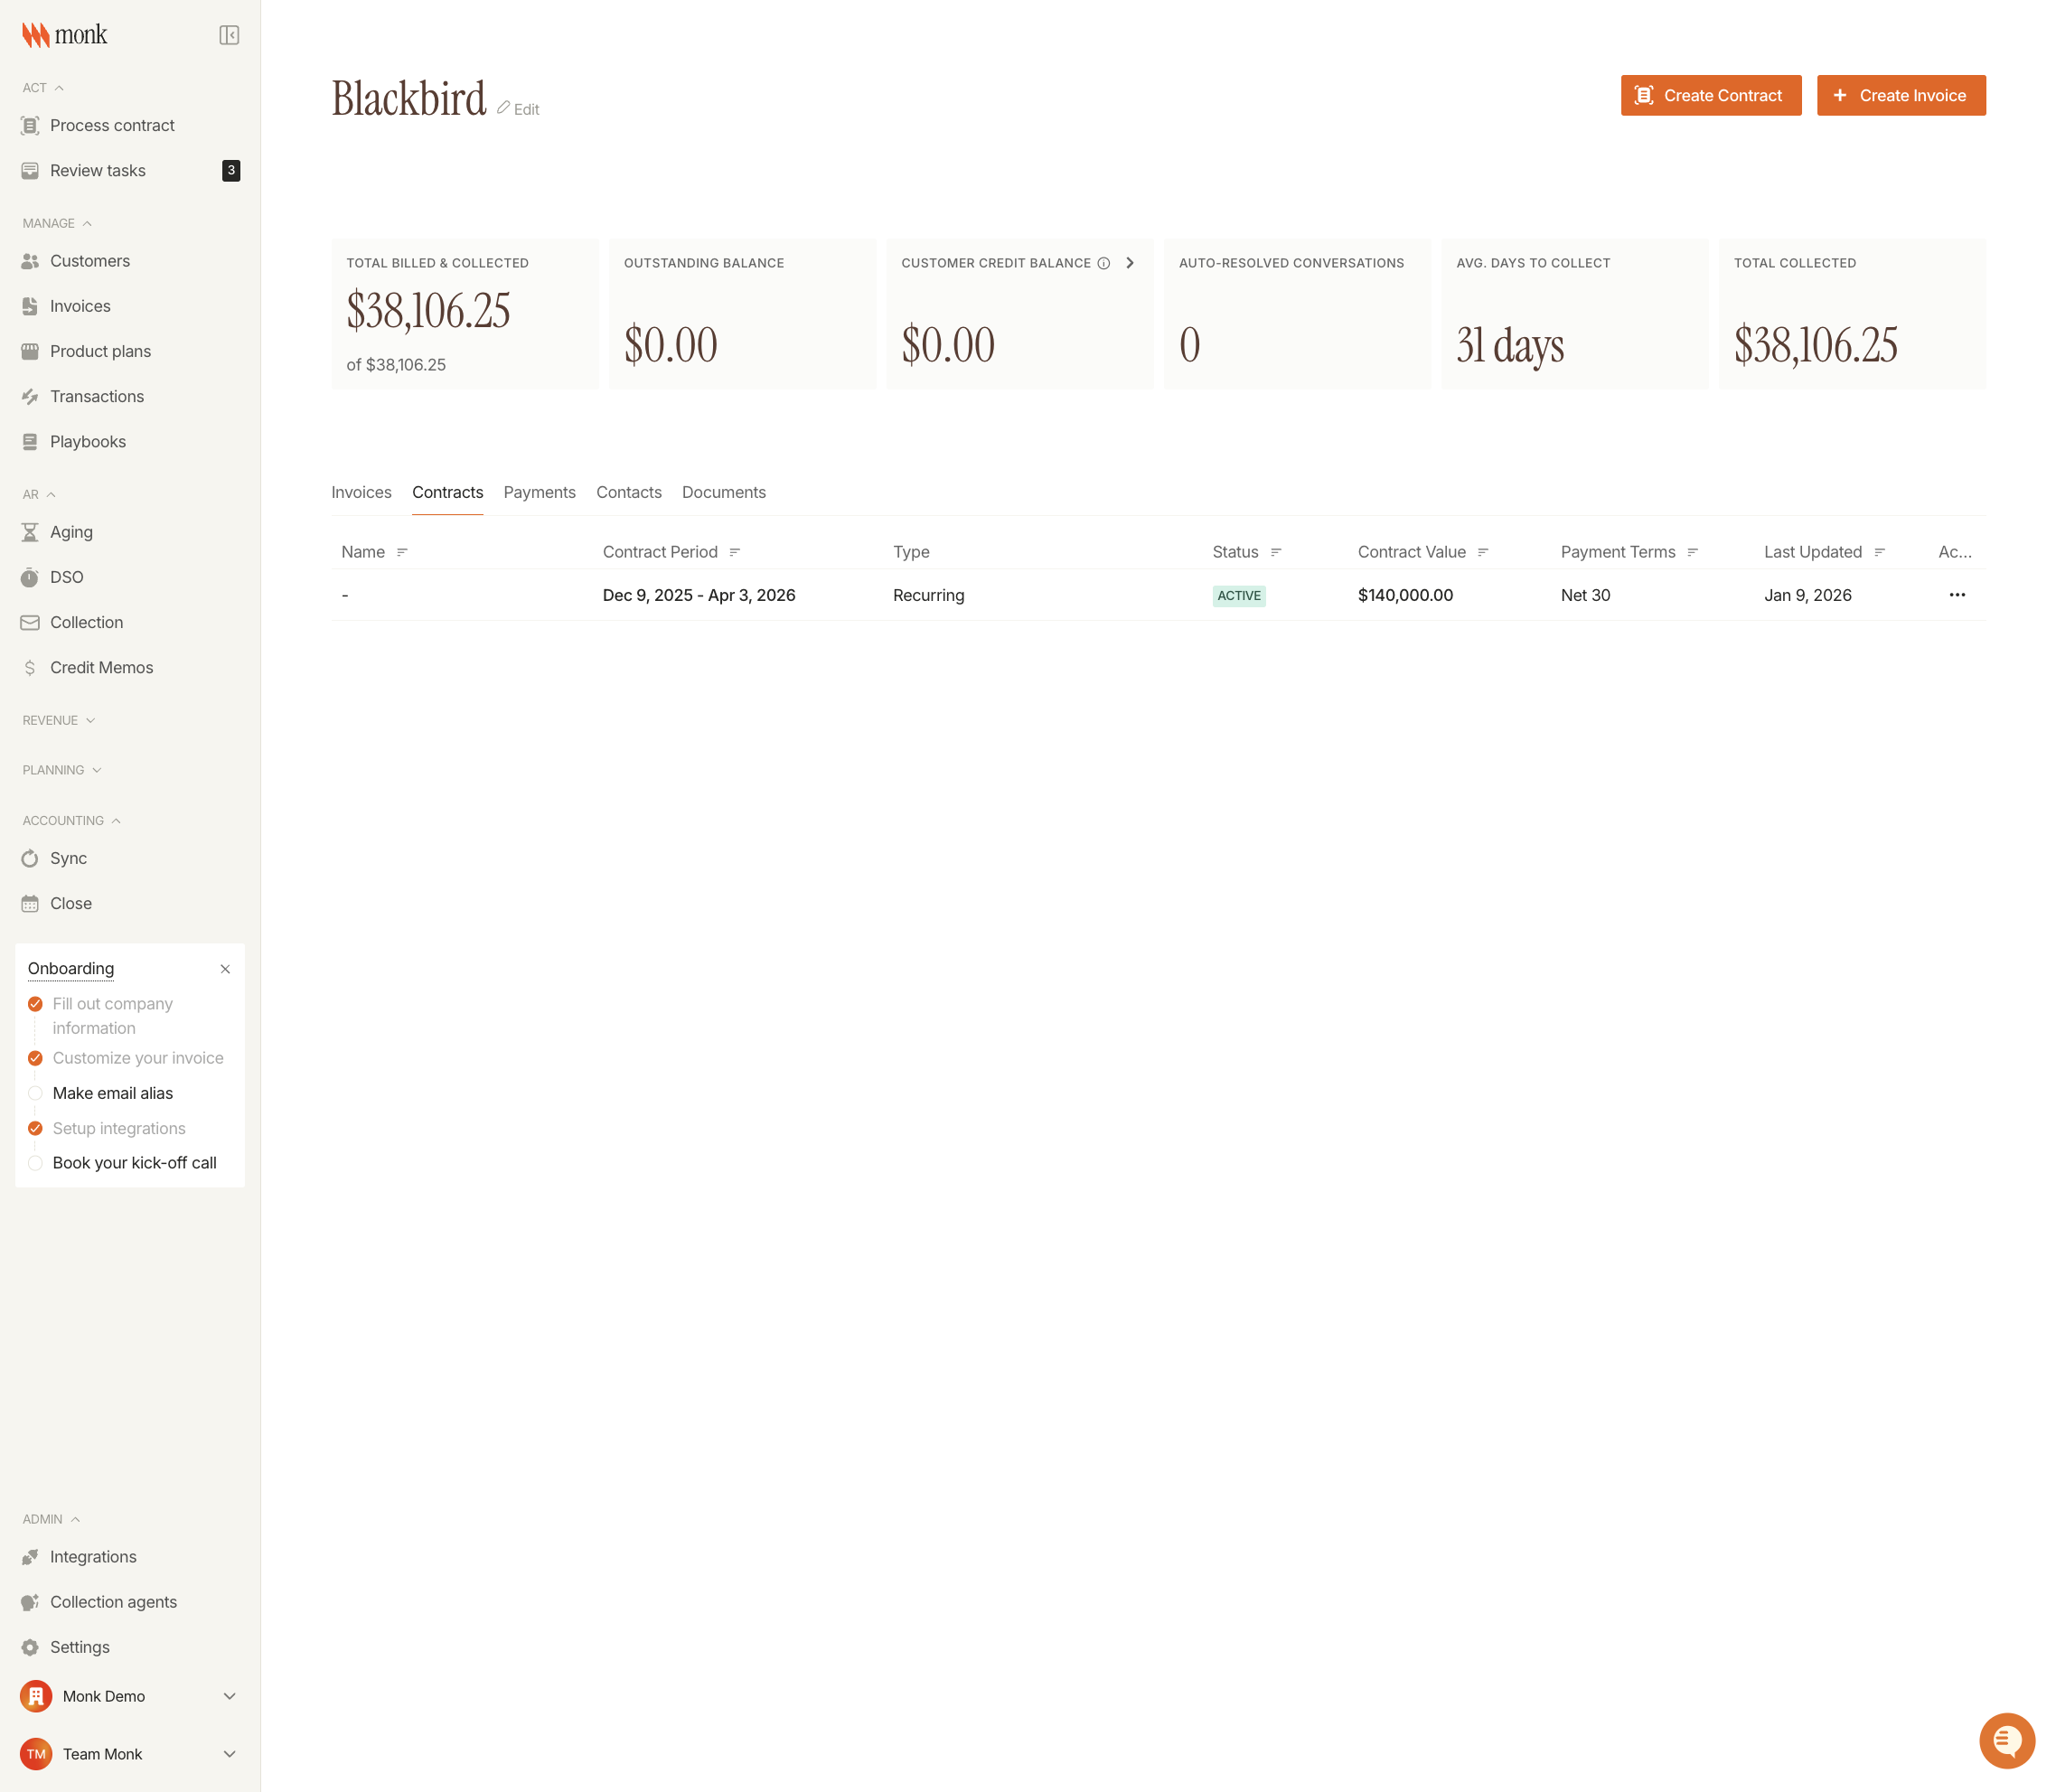Check off Book your kick-off call step
This screenshot has width=2056, height=1792.
click(36, 1163)
